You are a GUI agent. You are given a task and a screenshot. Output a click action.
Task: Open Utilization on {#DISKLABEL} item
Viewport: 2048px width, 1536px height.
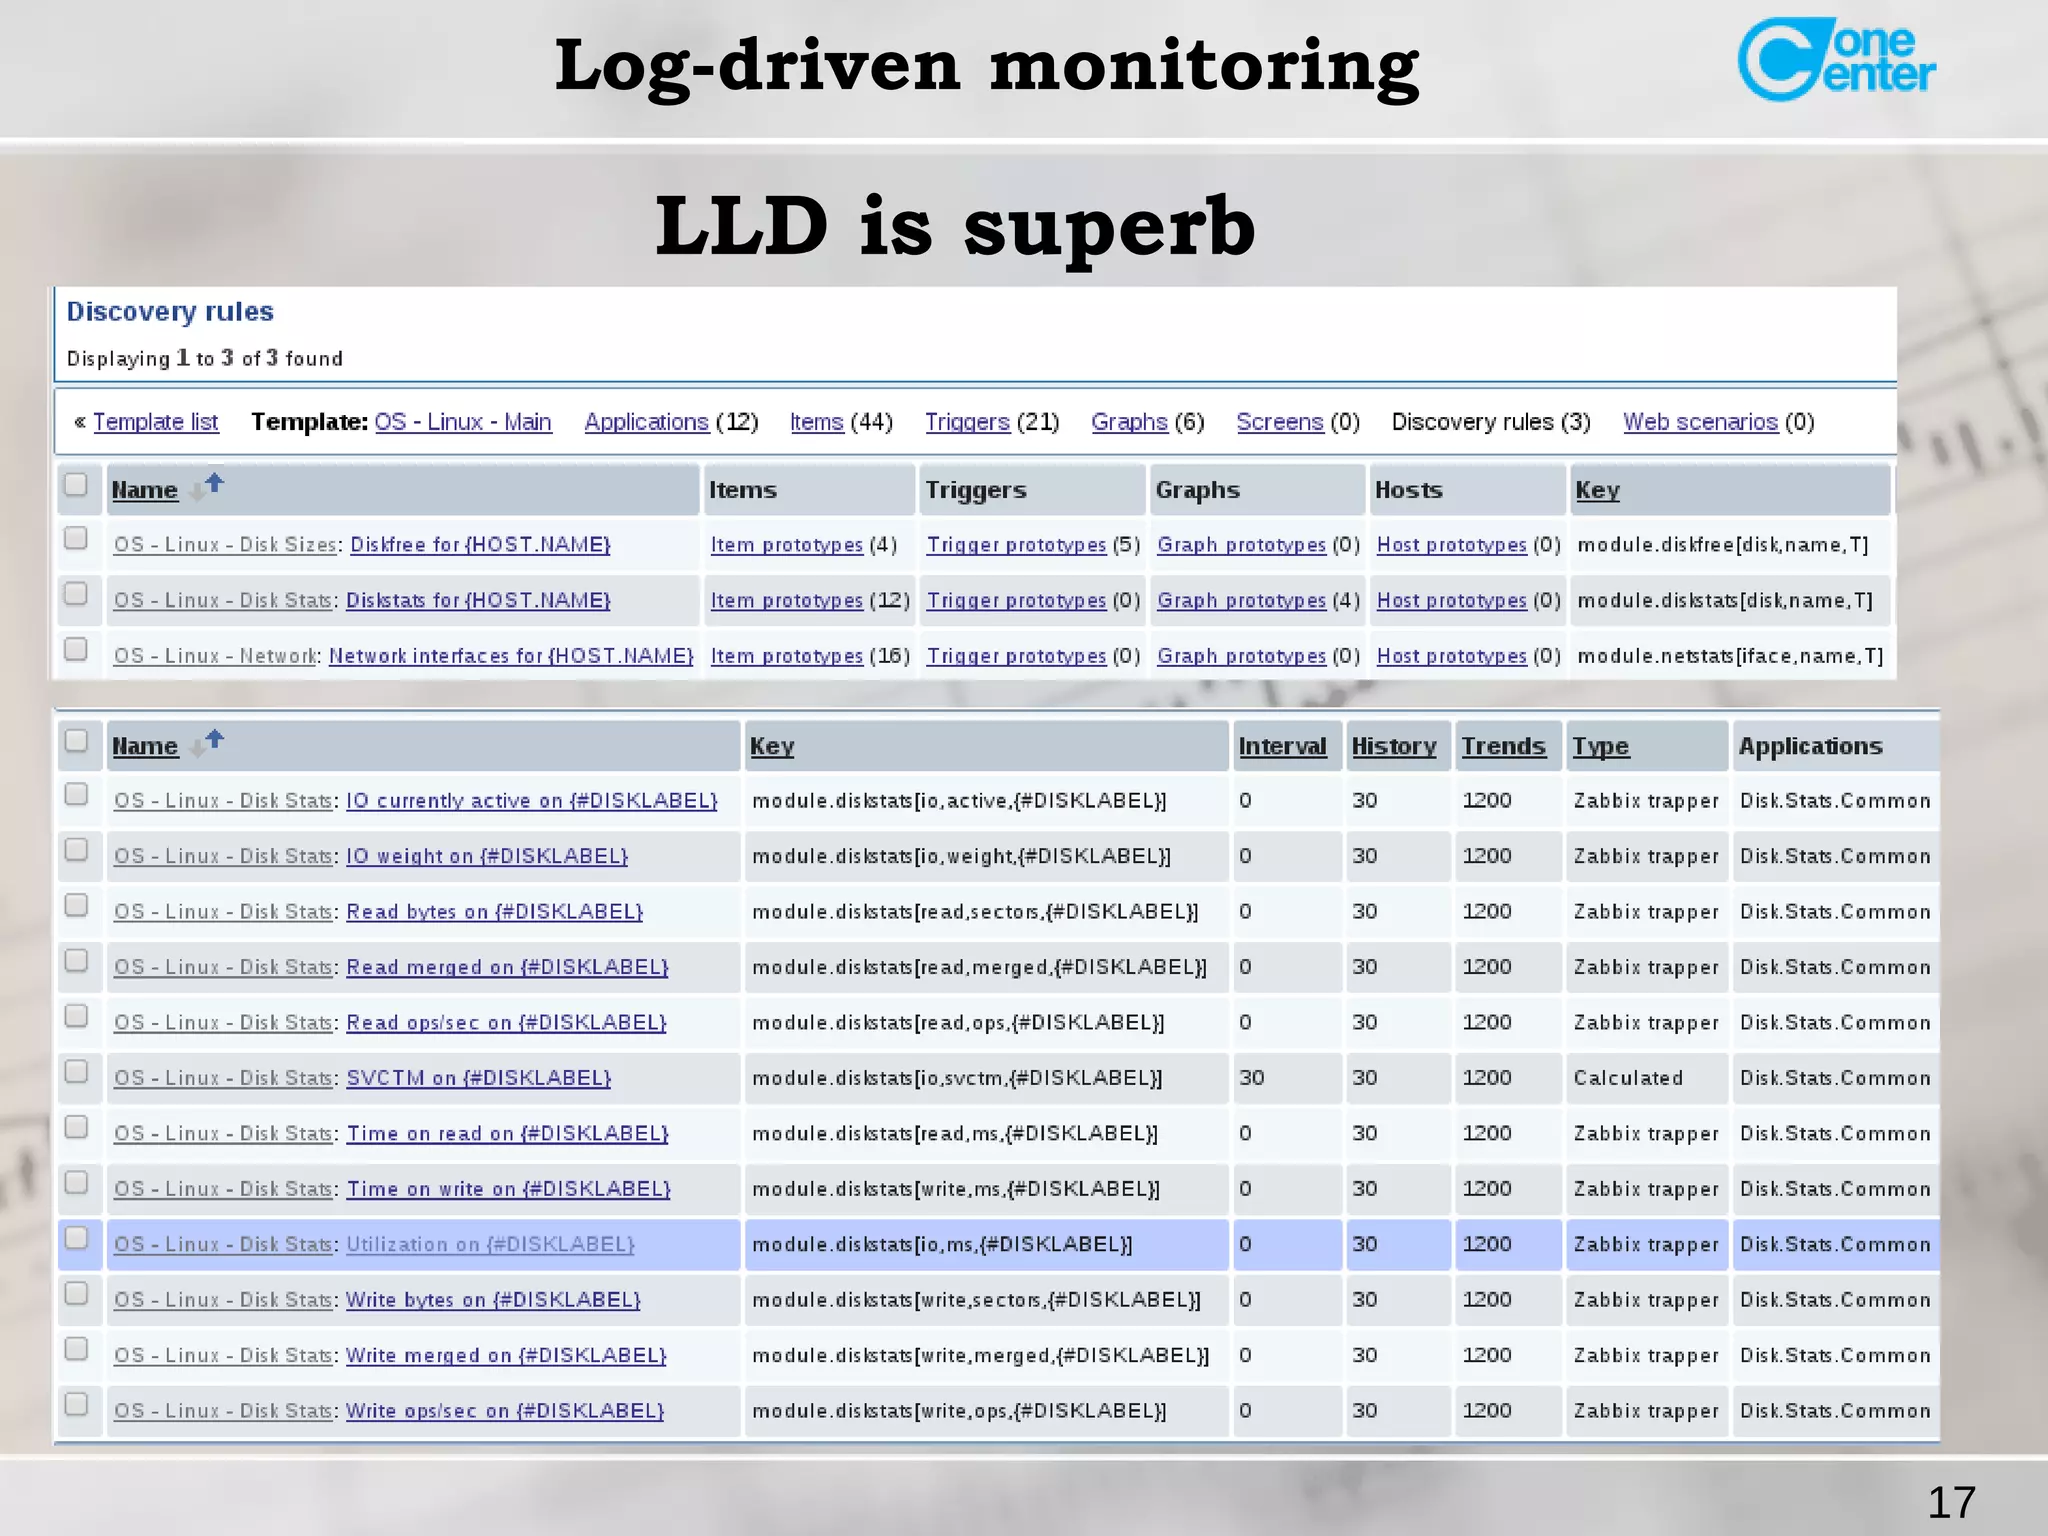tap(491, 1245)
